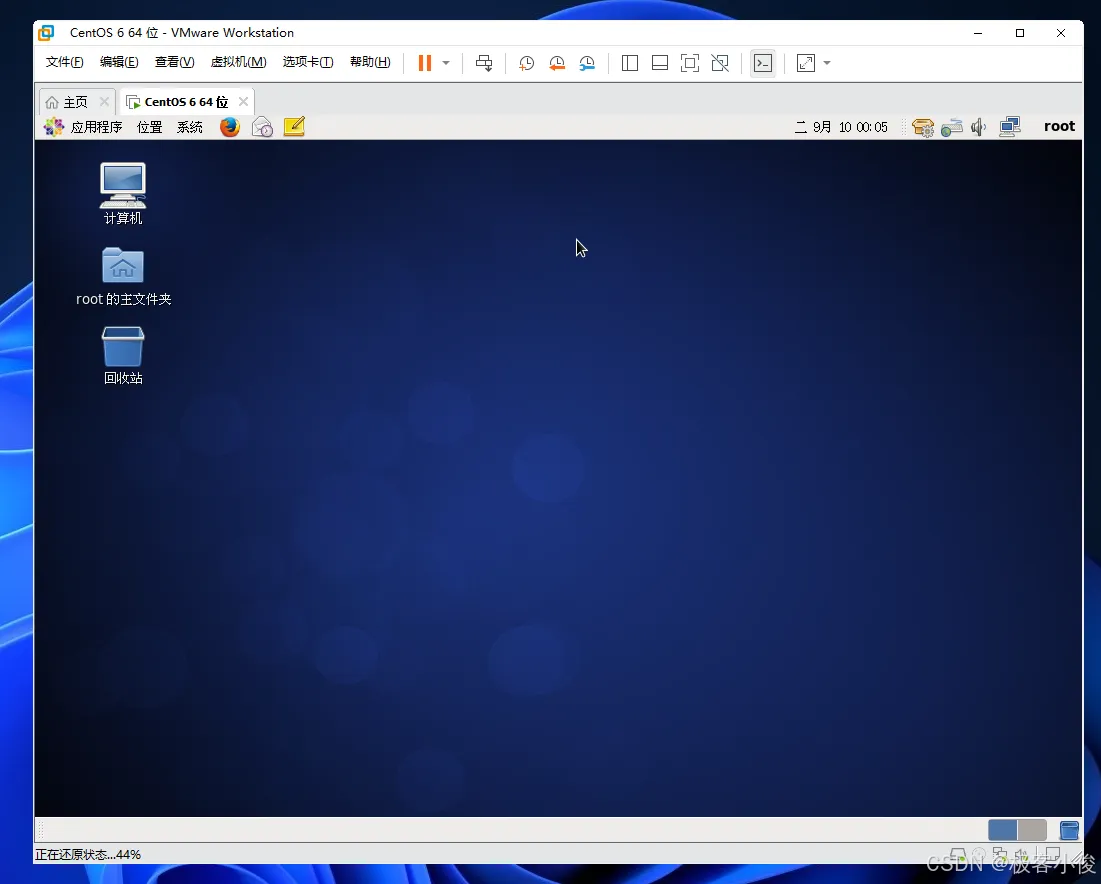This screenshot has height=884, width=1101.
Task: Click the removable drive tray icon
Action: click(951, 127)
